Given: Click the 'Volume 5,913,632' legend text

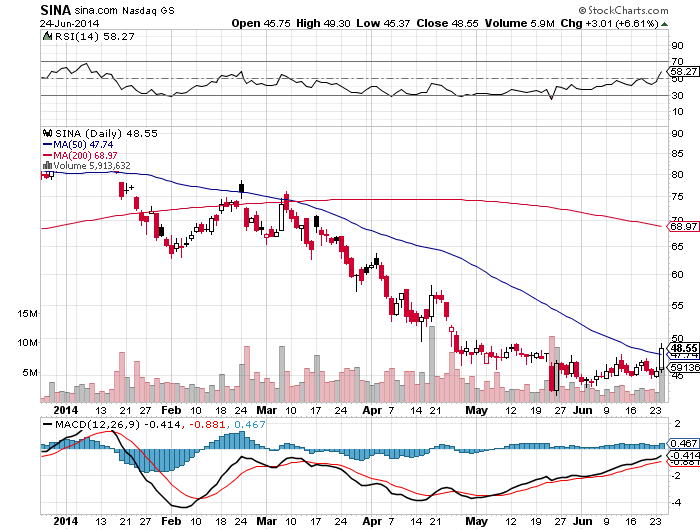Looking at the screenshot, I should pyautogui.click(x=92, y=166).
